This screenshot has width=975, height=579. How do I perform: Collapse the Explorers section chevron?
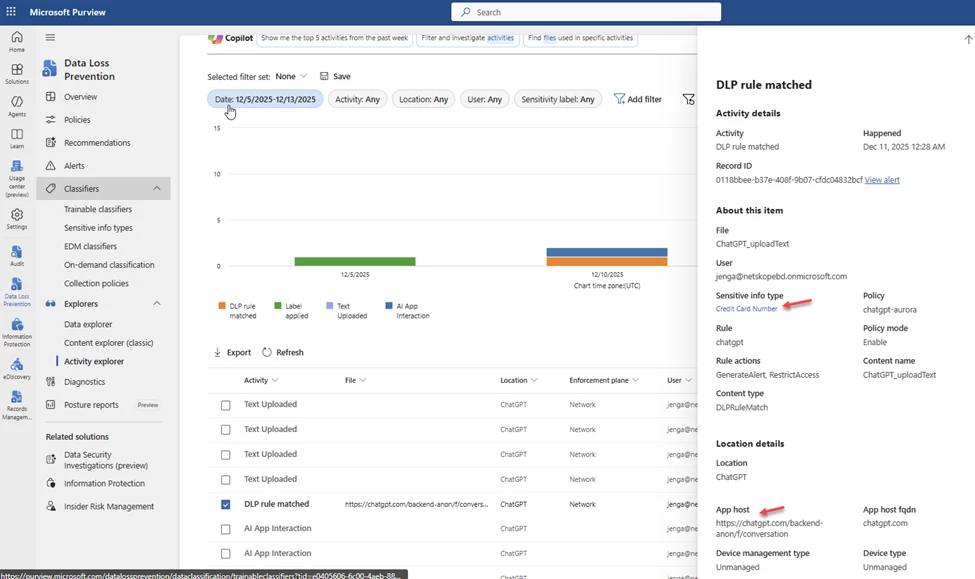(157, 303)
